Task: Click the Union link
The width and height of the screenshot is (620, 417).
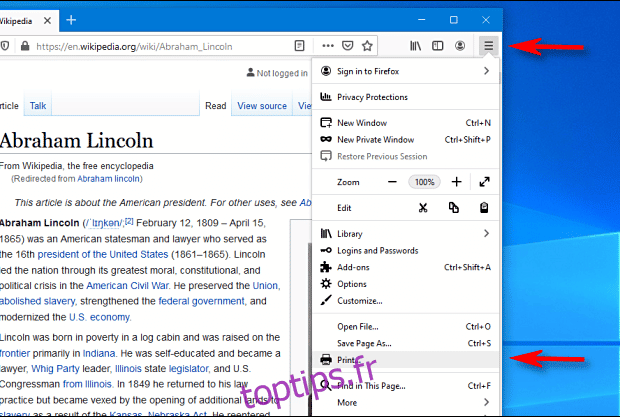Action: point(265,285)
